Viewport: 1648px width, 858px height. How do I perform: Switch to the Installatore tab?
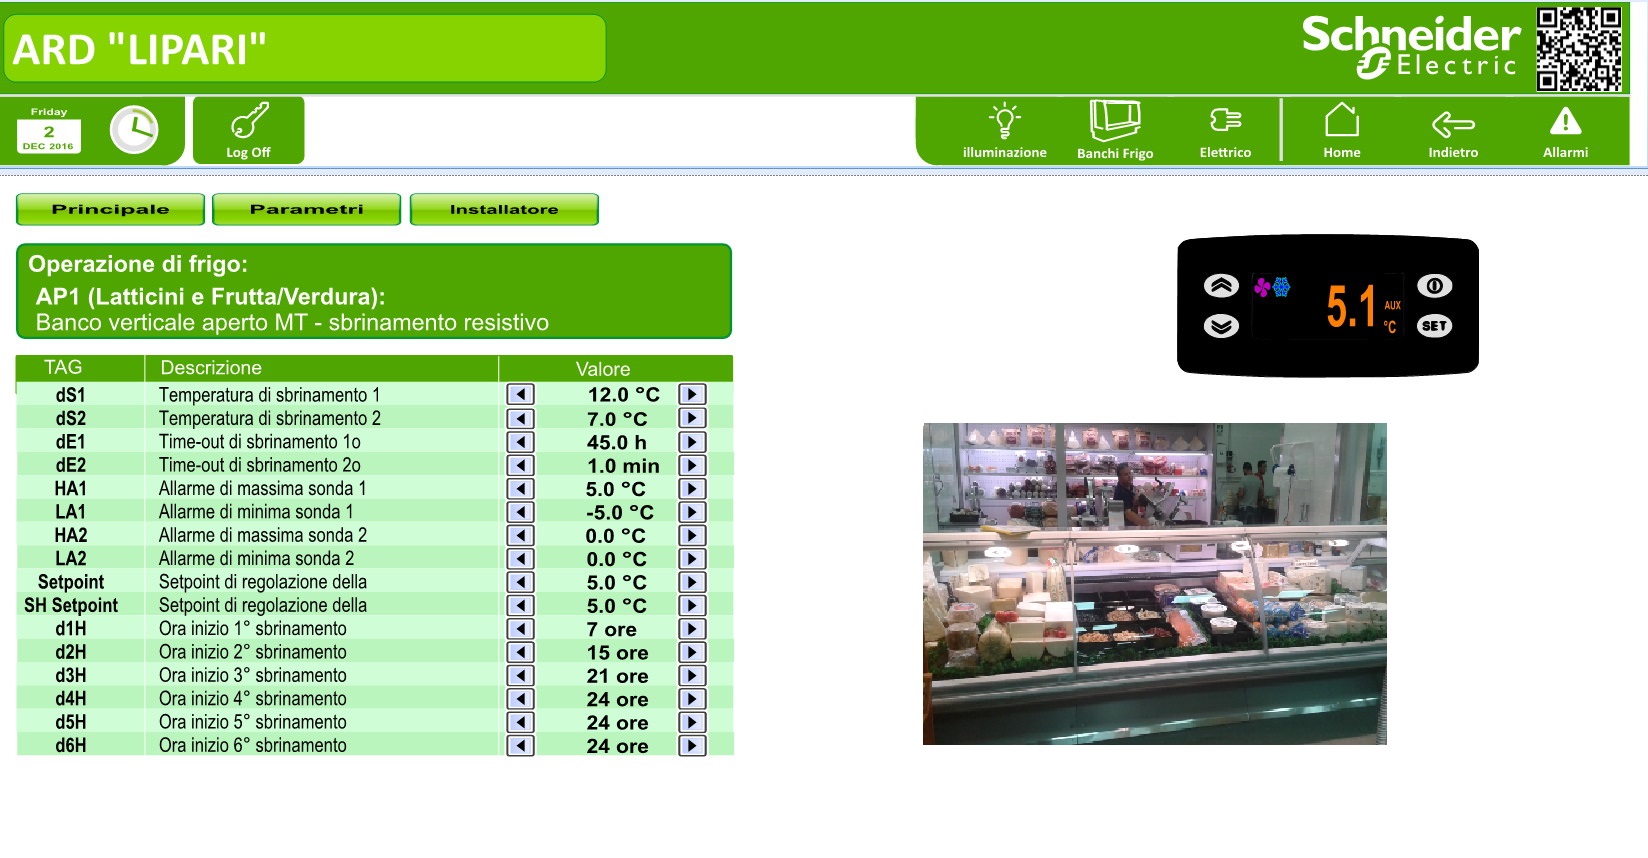pyautogui.click(x=504, y=209)
